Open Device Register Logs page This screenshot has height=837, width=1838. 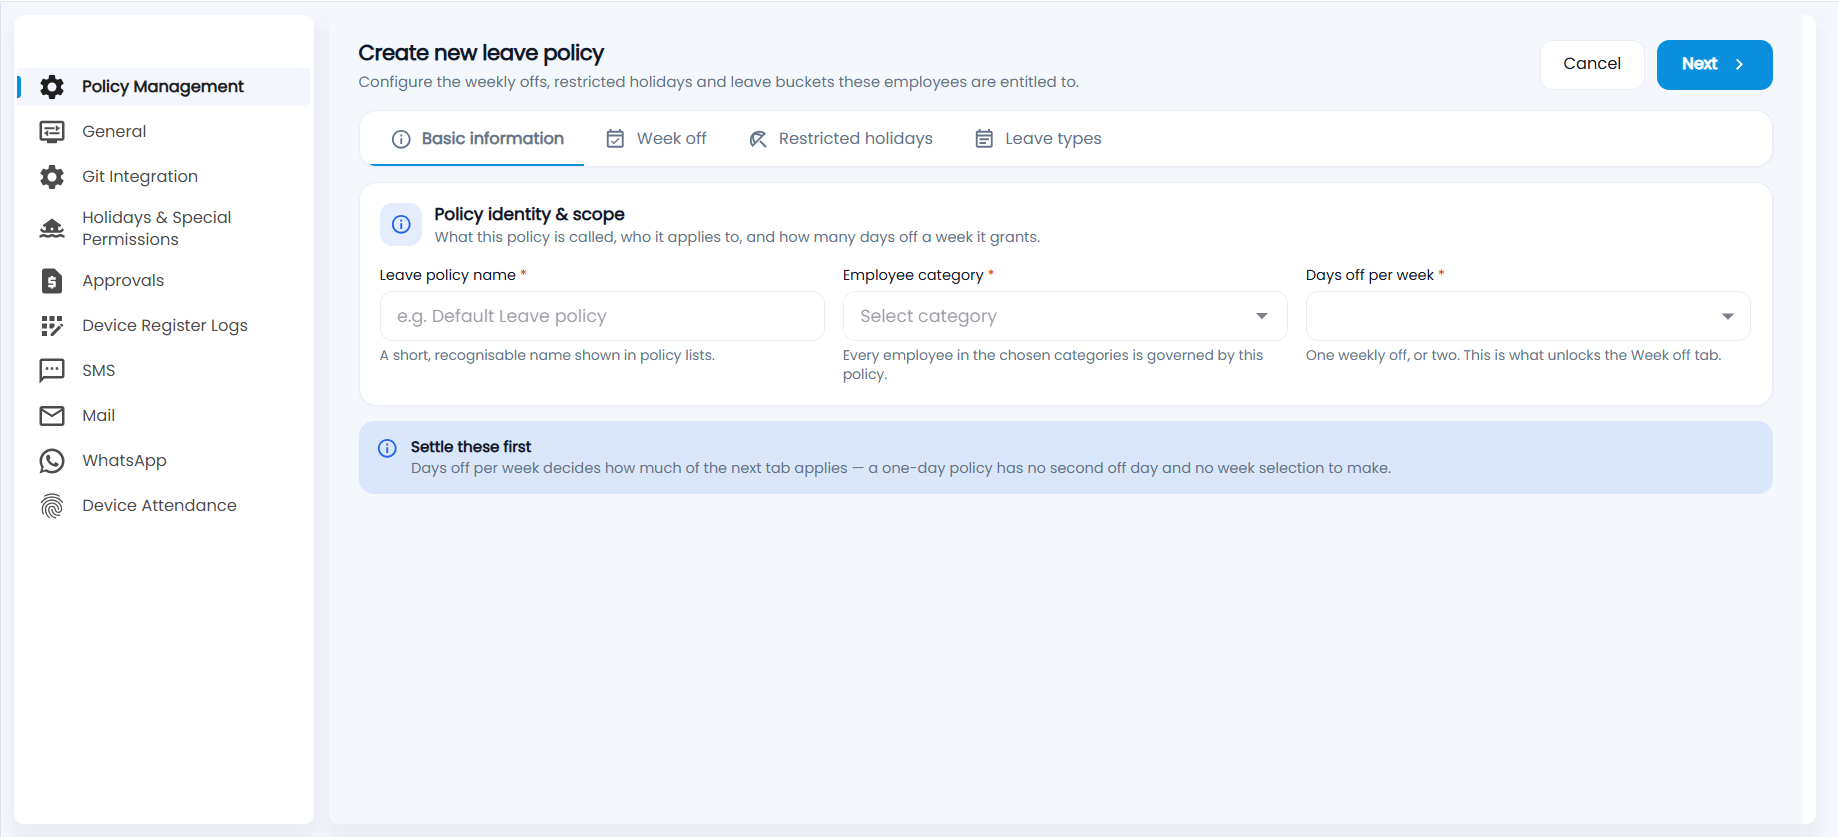[164, 326]
